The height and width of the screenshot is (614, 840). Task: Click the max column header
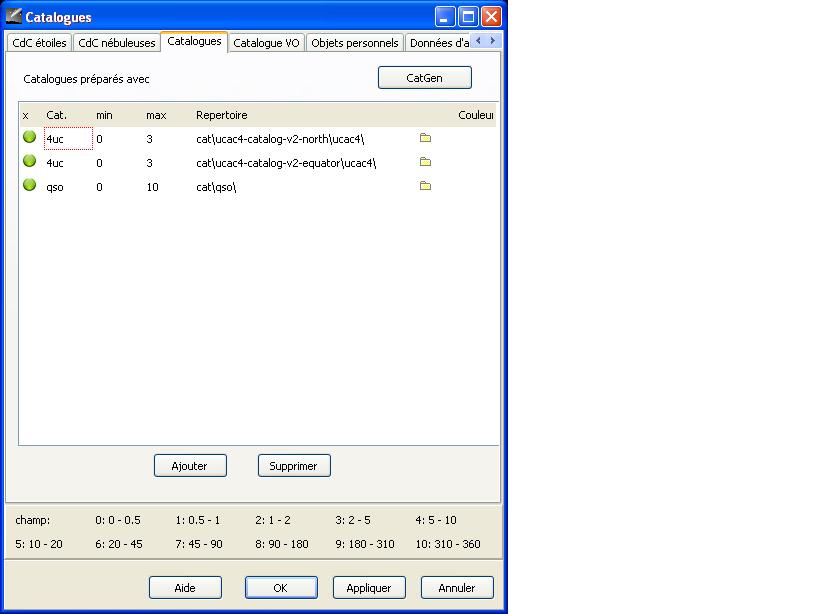[156, 115]
